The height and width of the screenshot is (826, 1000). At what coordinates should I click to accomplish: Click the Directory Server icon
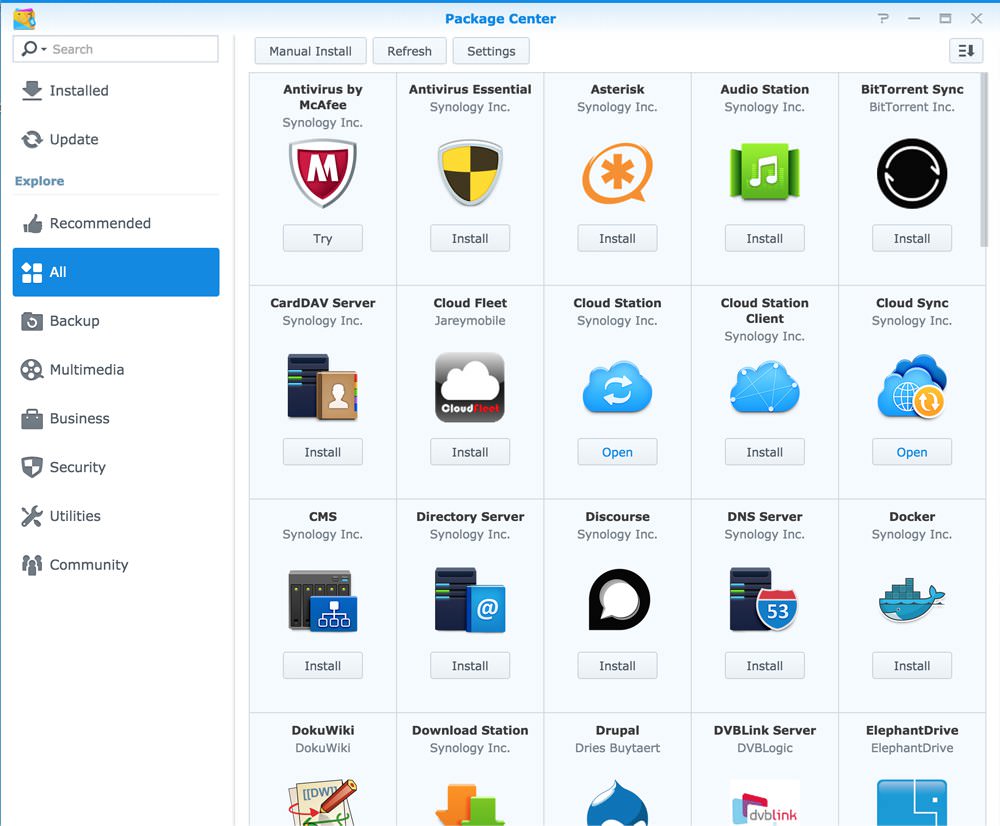point(470,600)
